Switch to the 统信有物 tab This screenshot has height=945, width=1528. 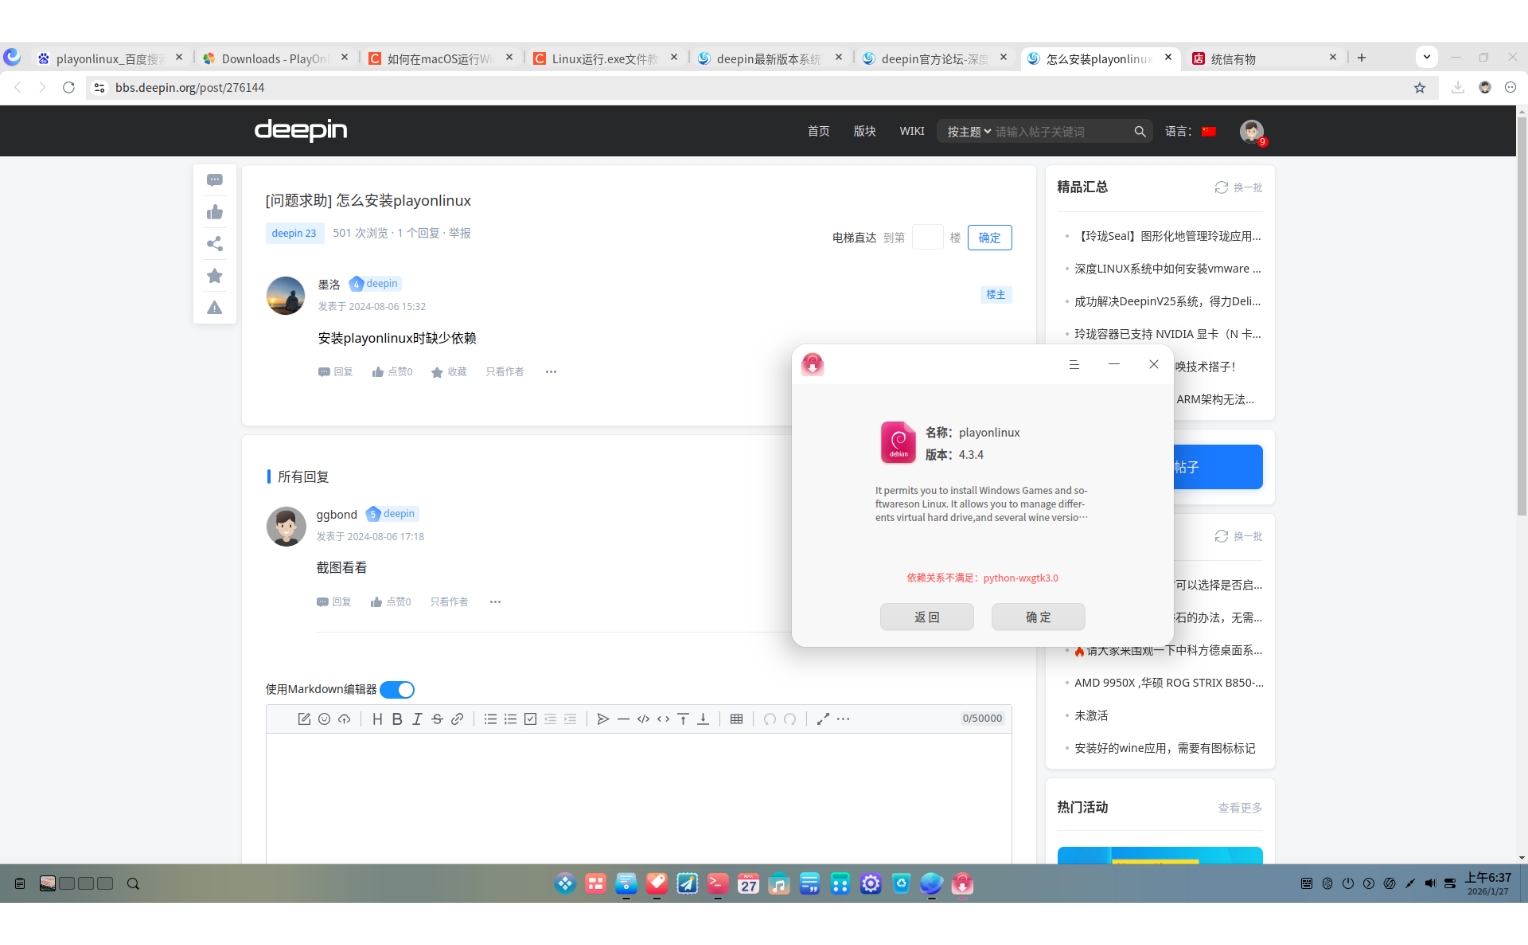(1265, 59)
